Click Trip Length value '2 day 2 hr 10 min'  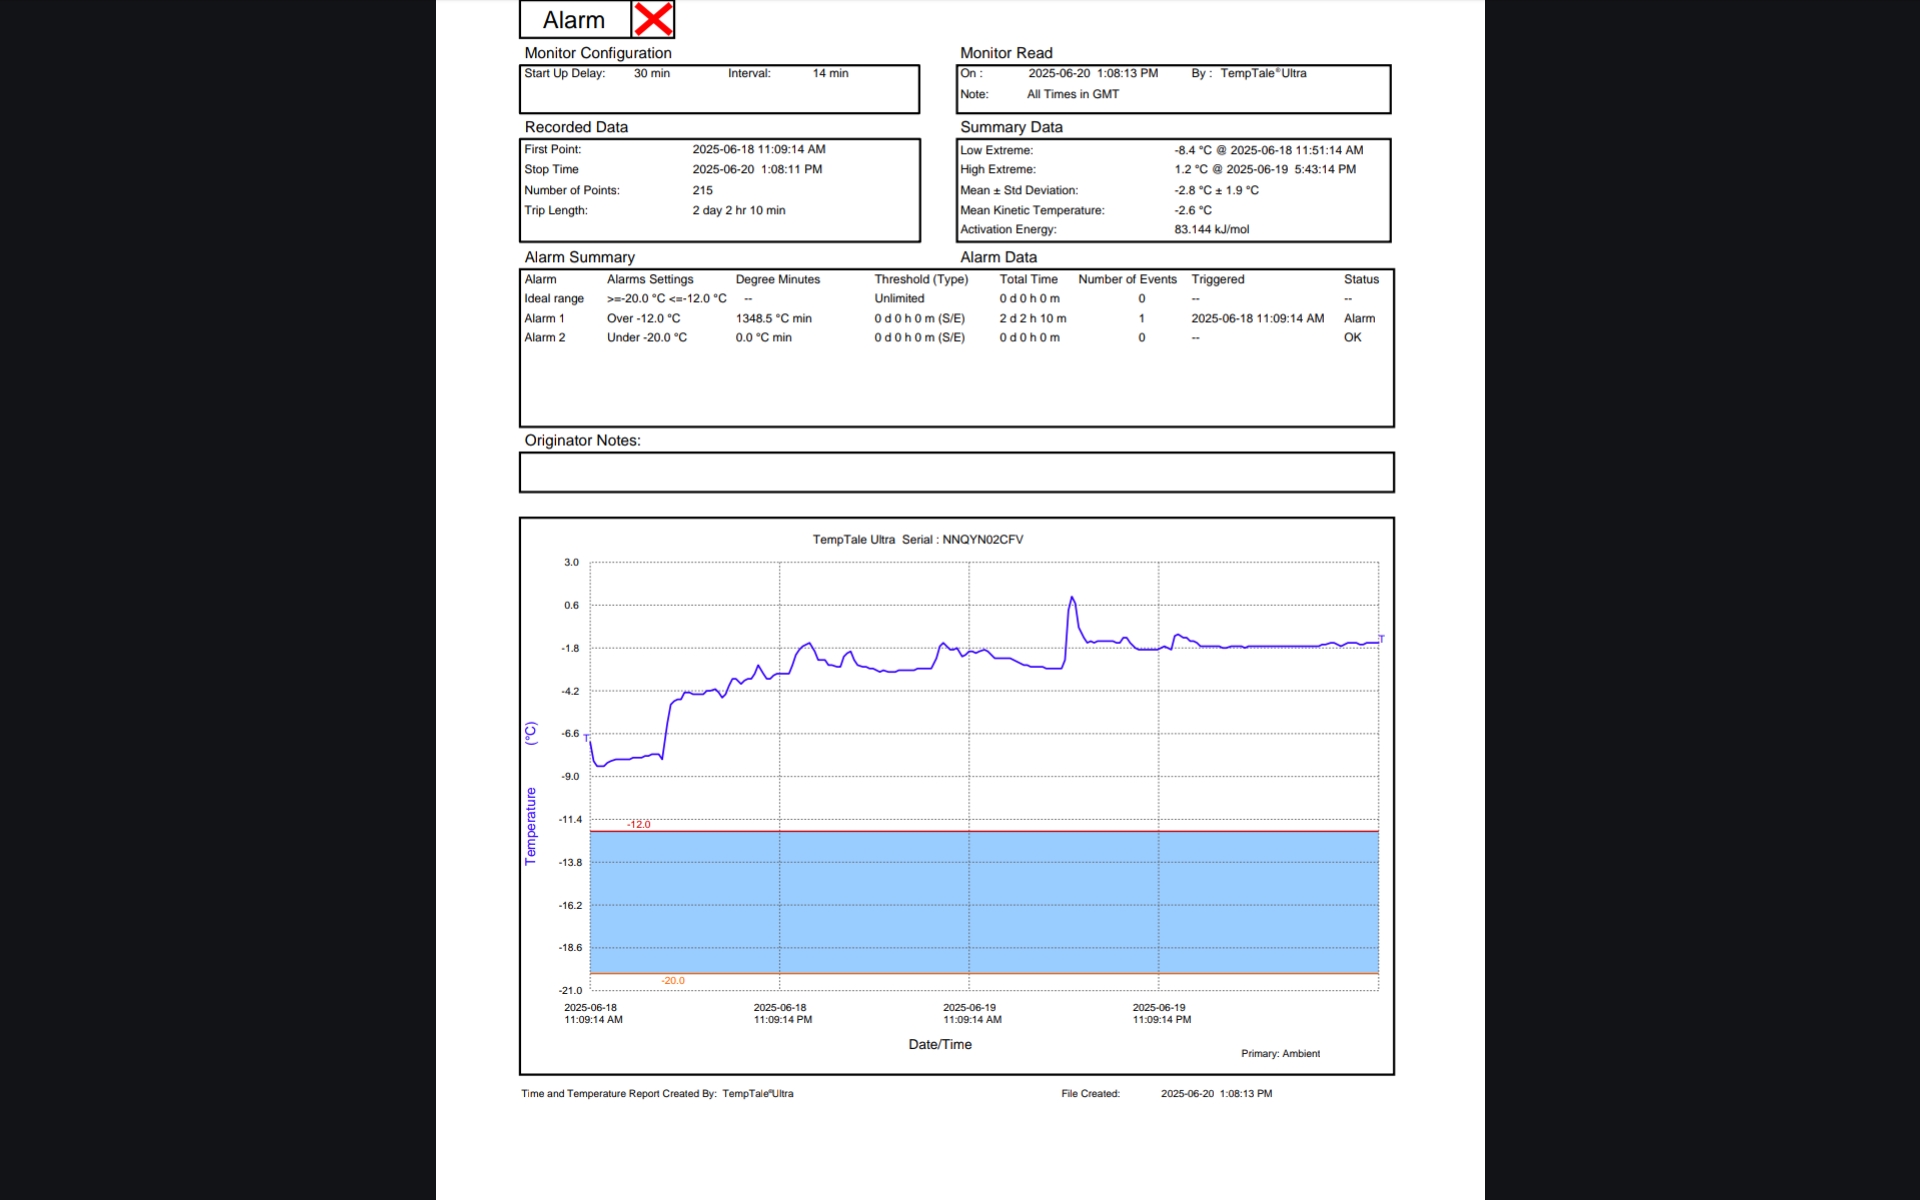[739, 210]
